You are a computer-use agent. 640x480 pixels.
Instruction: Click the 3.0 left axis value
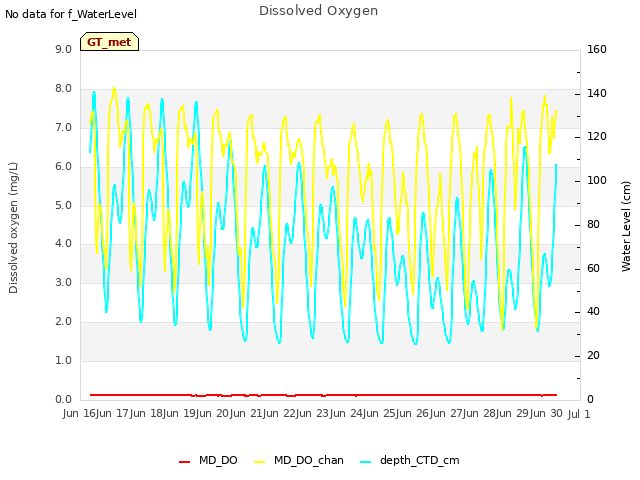[x=63, y=282]
